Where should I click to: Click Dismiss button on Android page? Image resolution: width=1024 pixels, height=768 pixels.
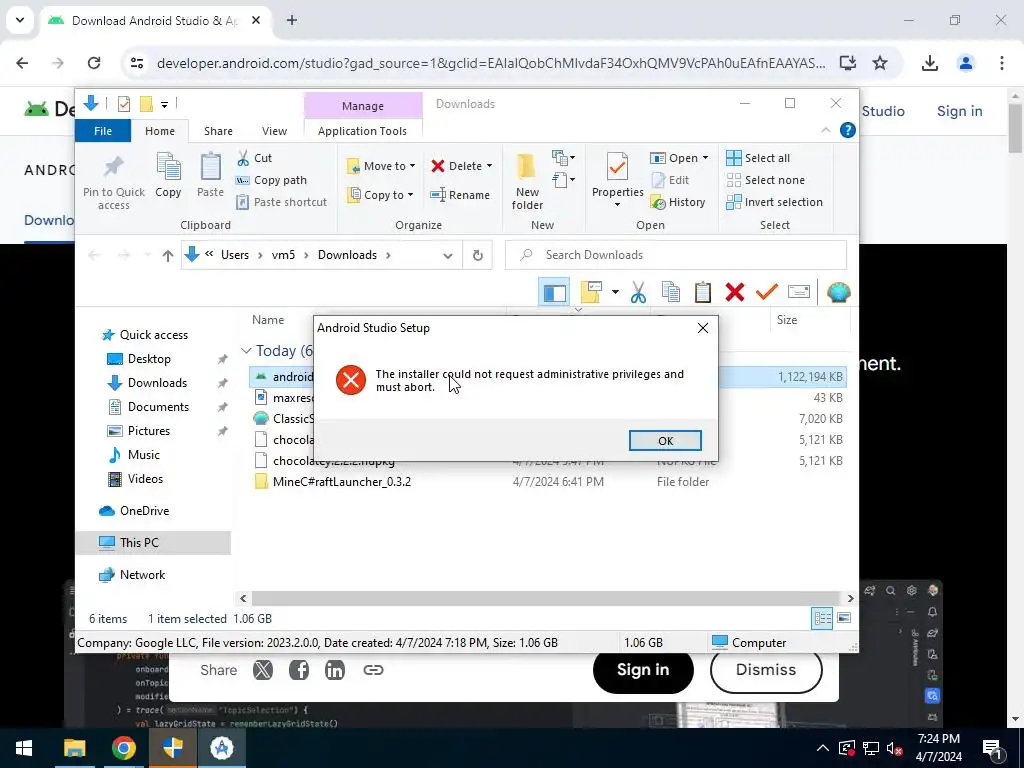(x=765, y=670)
